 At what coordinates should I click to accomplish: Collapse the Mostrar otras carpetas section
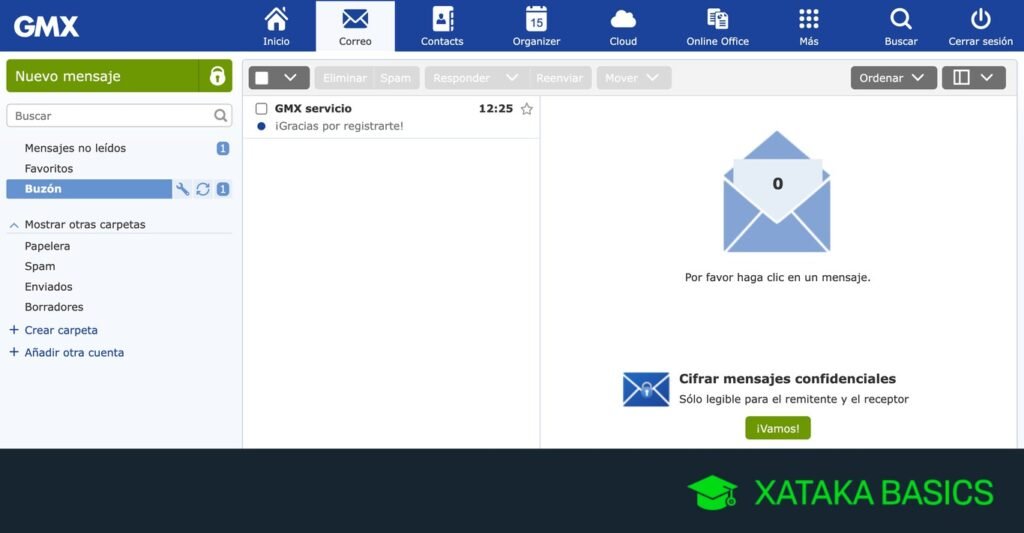coord(14,225)
